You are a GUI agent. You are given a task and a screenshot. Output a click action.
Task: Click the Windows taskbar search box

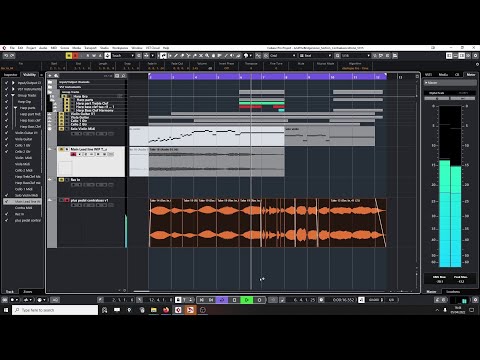(x=55, y=310)
